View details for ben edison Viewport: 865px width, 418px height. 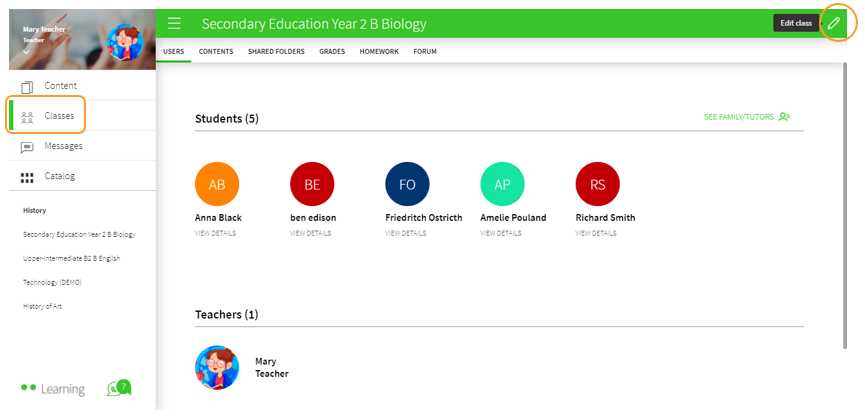[309, 233]
